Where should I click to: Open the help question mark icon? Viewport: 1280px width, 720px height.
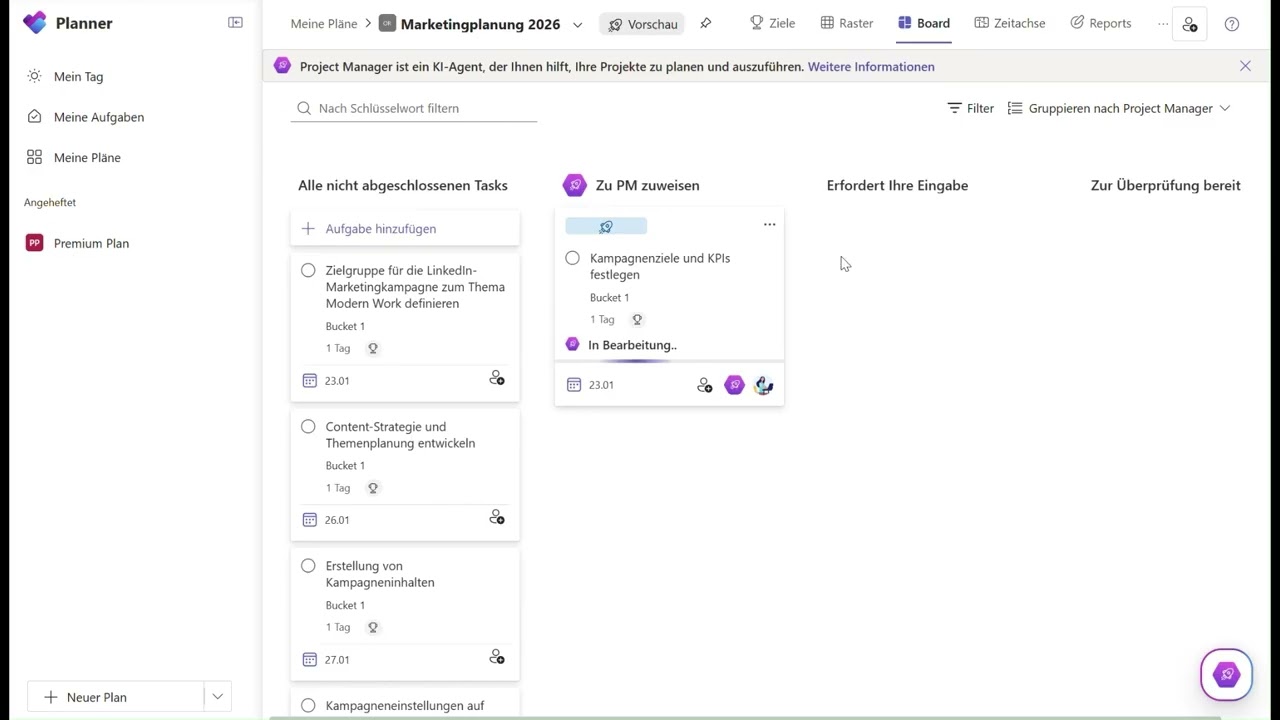(x=1232, y=24)
